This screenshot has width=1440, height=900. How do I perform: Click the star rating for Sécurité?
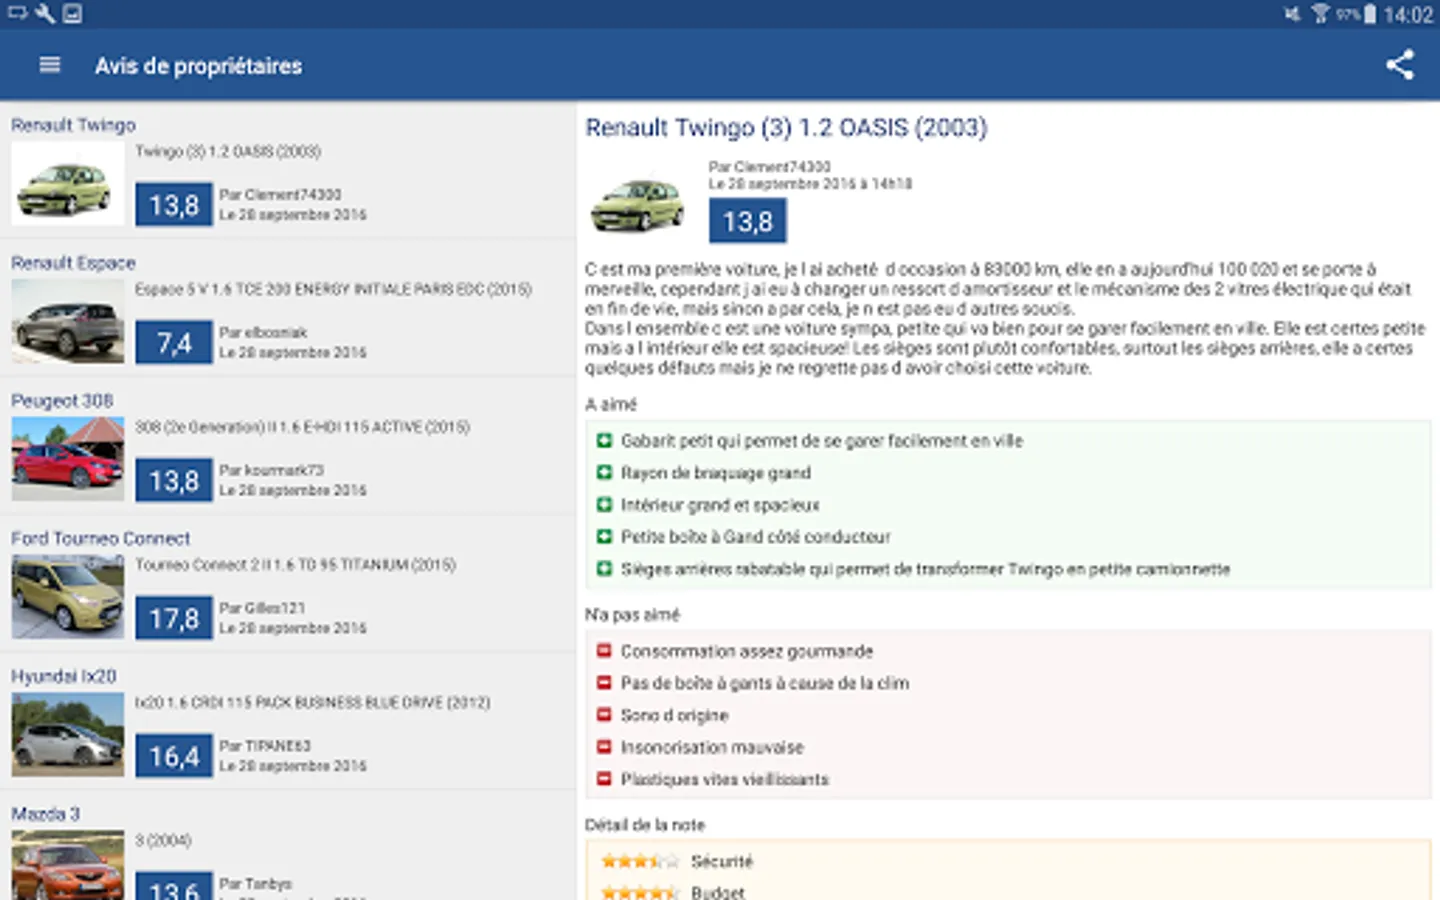point(640,861)
